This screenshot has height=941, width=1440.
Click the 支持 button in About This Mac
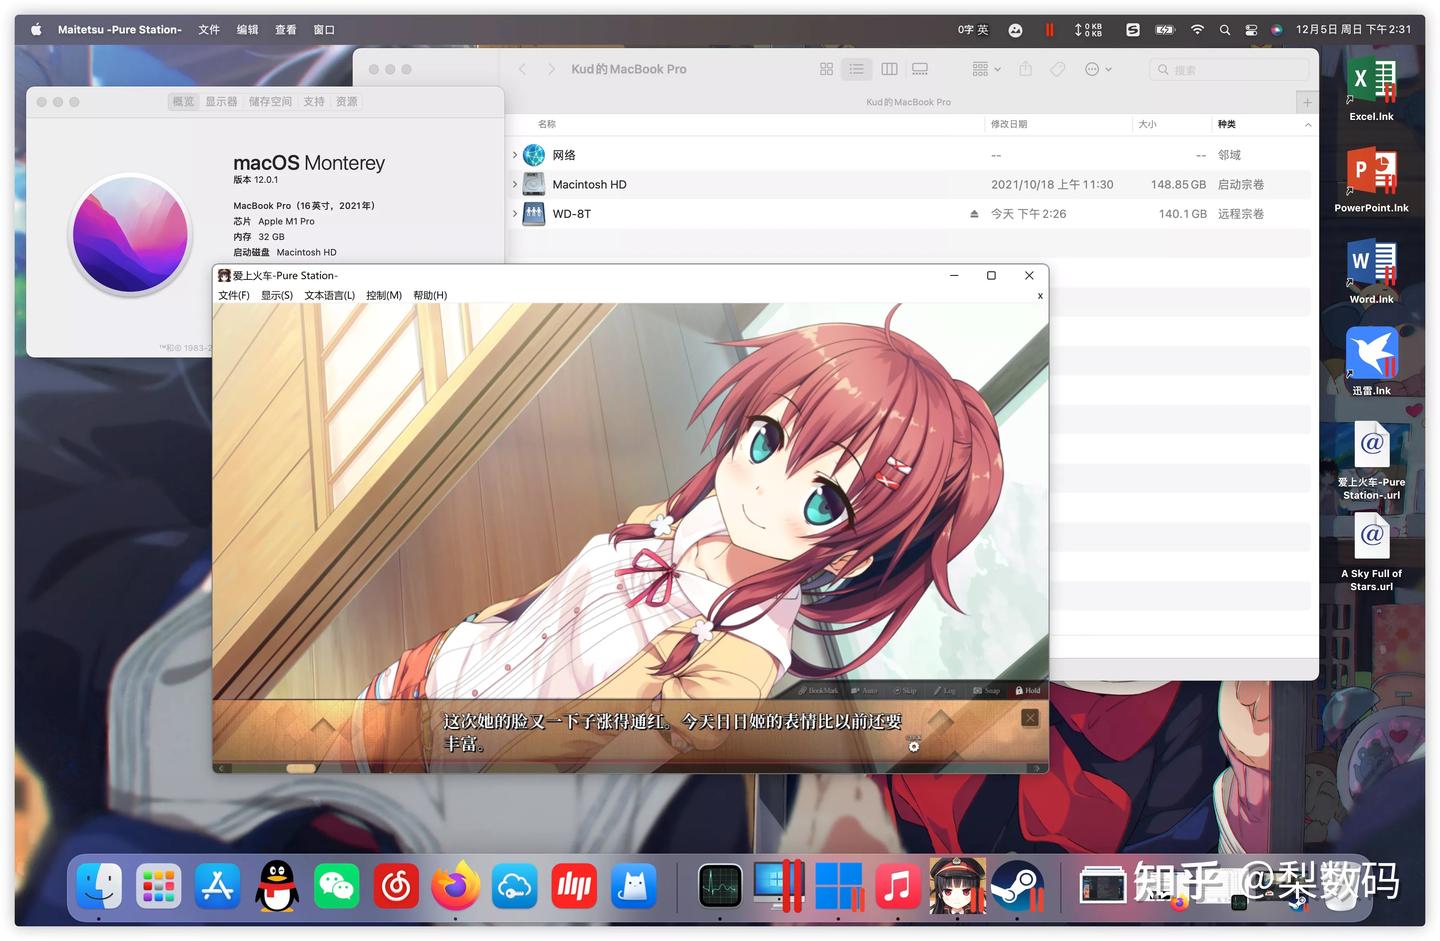click(313, 101)
